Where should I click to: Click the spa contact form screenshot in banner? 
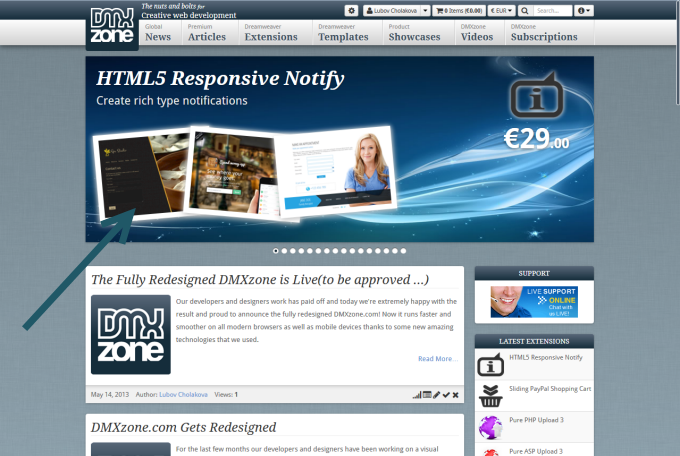(x=141, y=177)
